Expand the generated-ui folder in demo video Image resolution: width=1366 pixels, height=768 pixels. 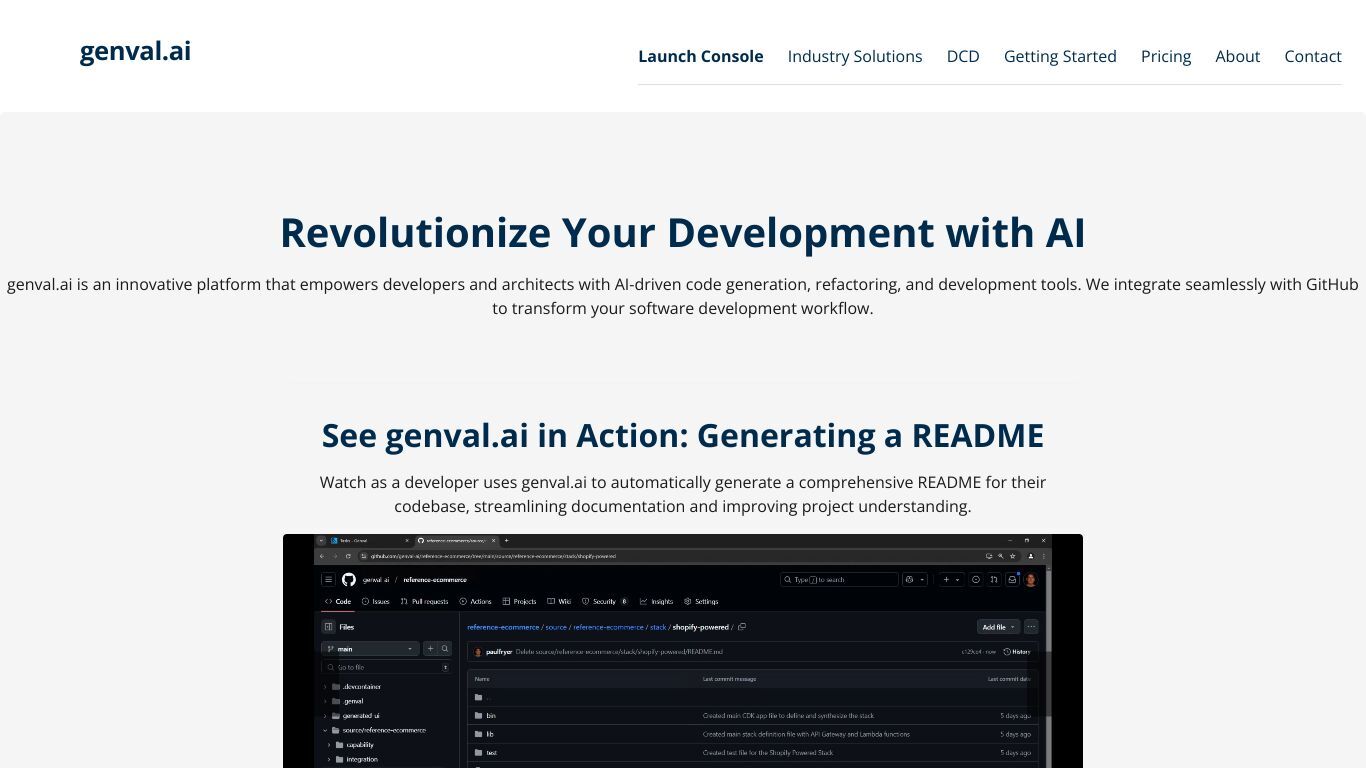click(324, 716)
